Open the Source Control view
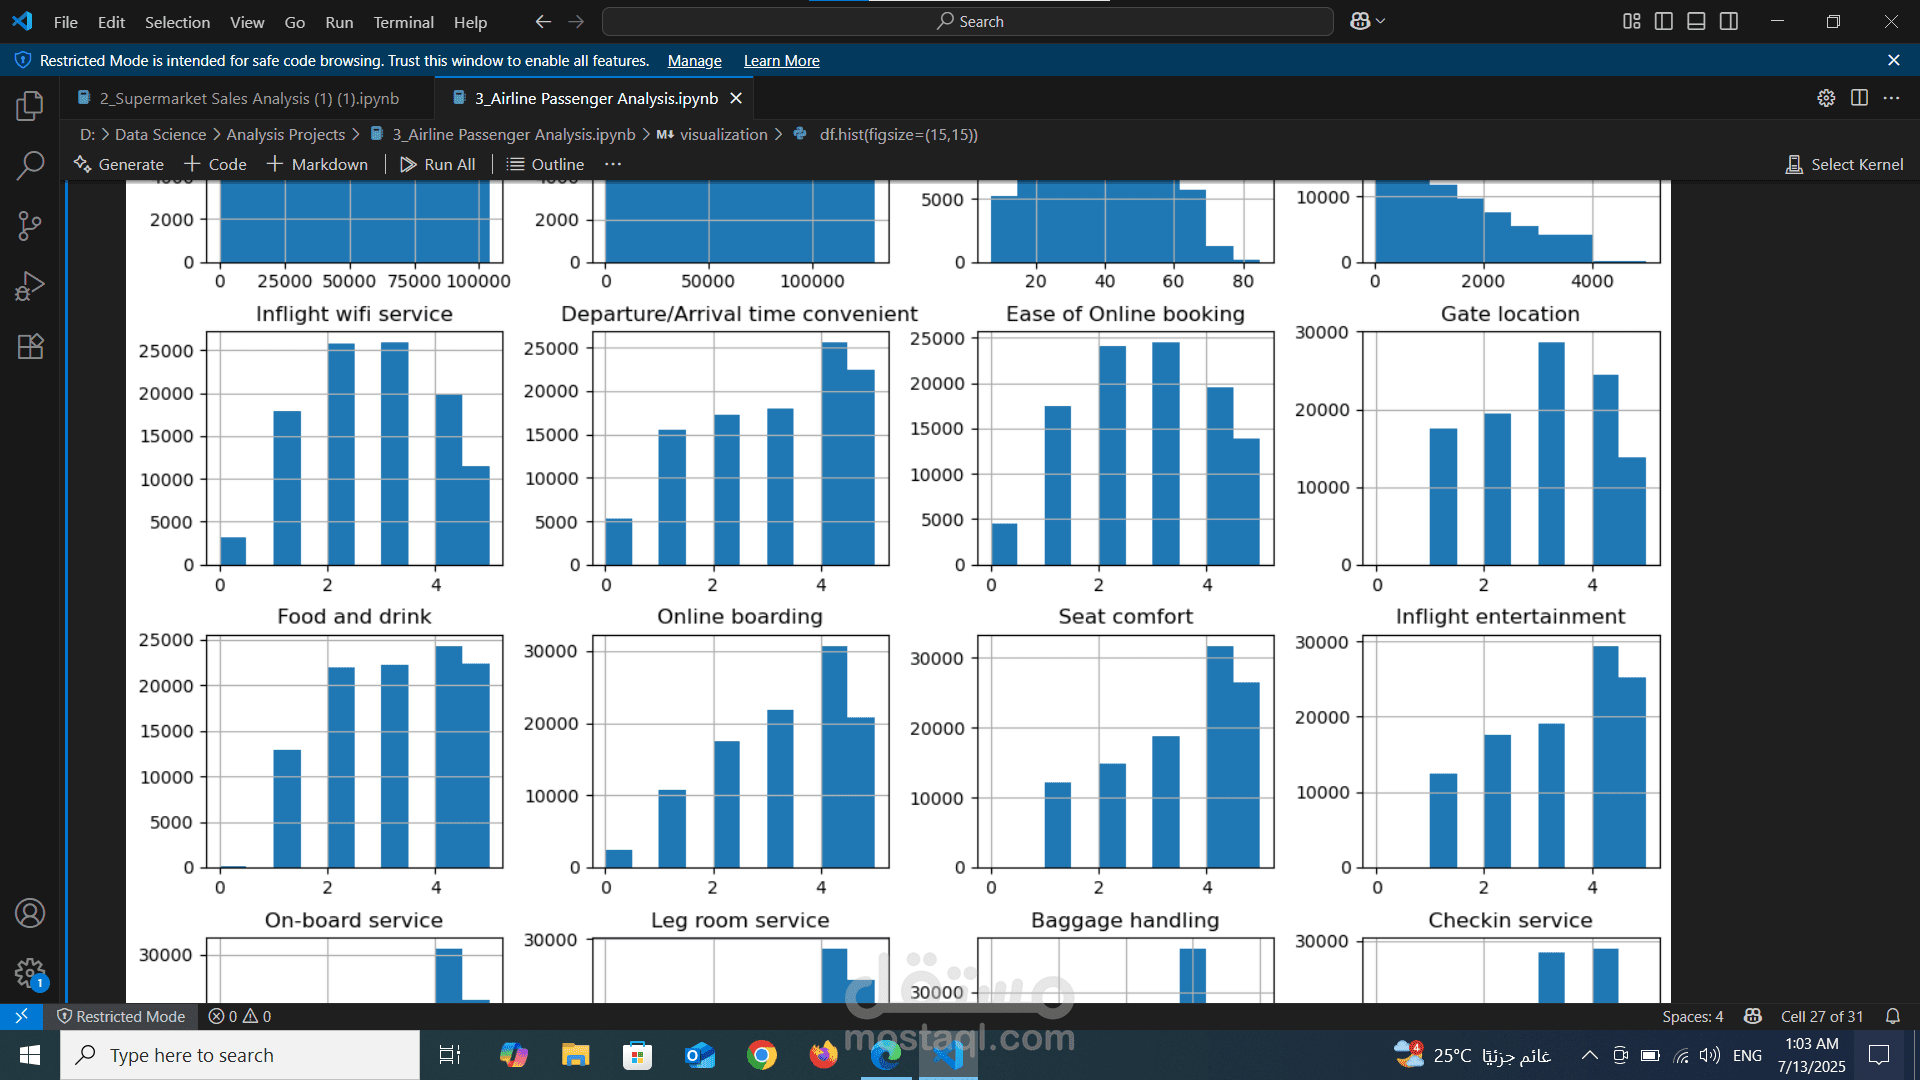The image size is (1920, 1080). tap(30, 226)
